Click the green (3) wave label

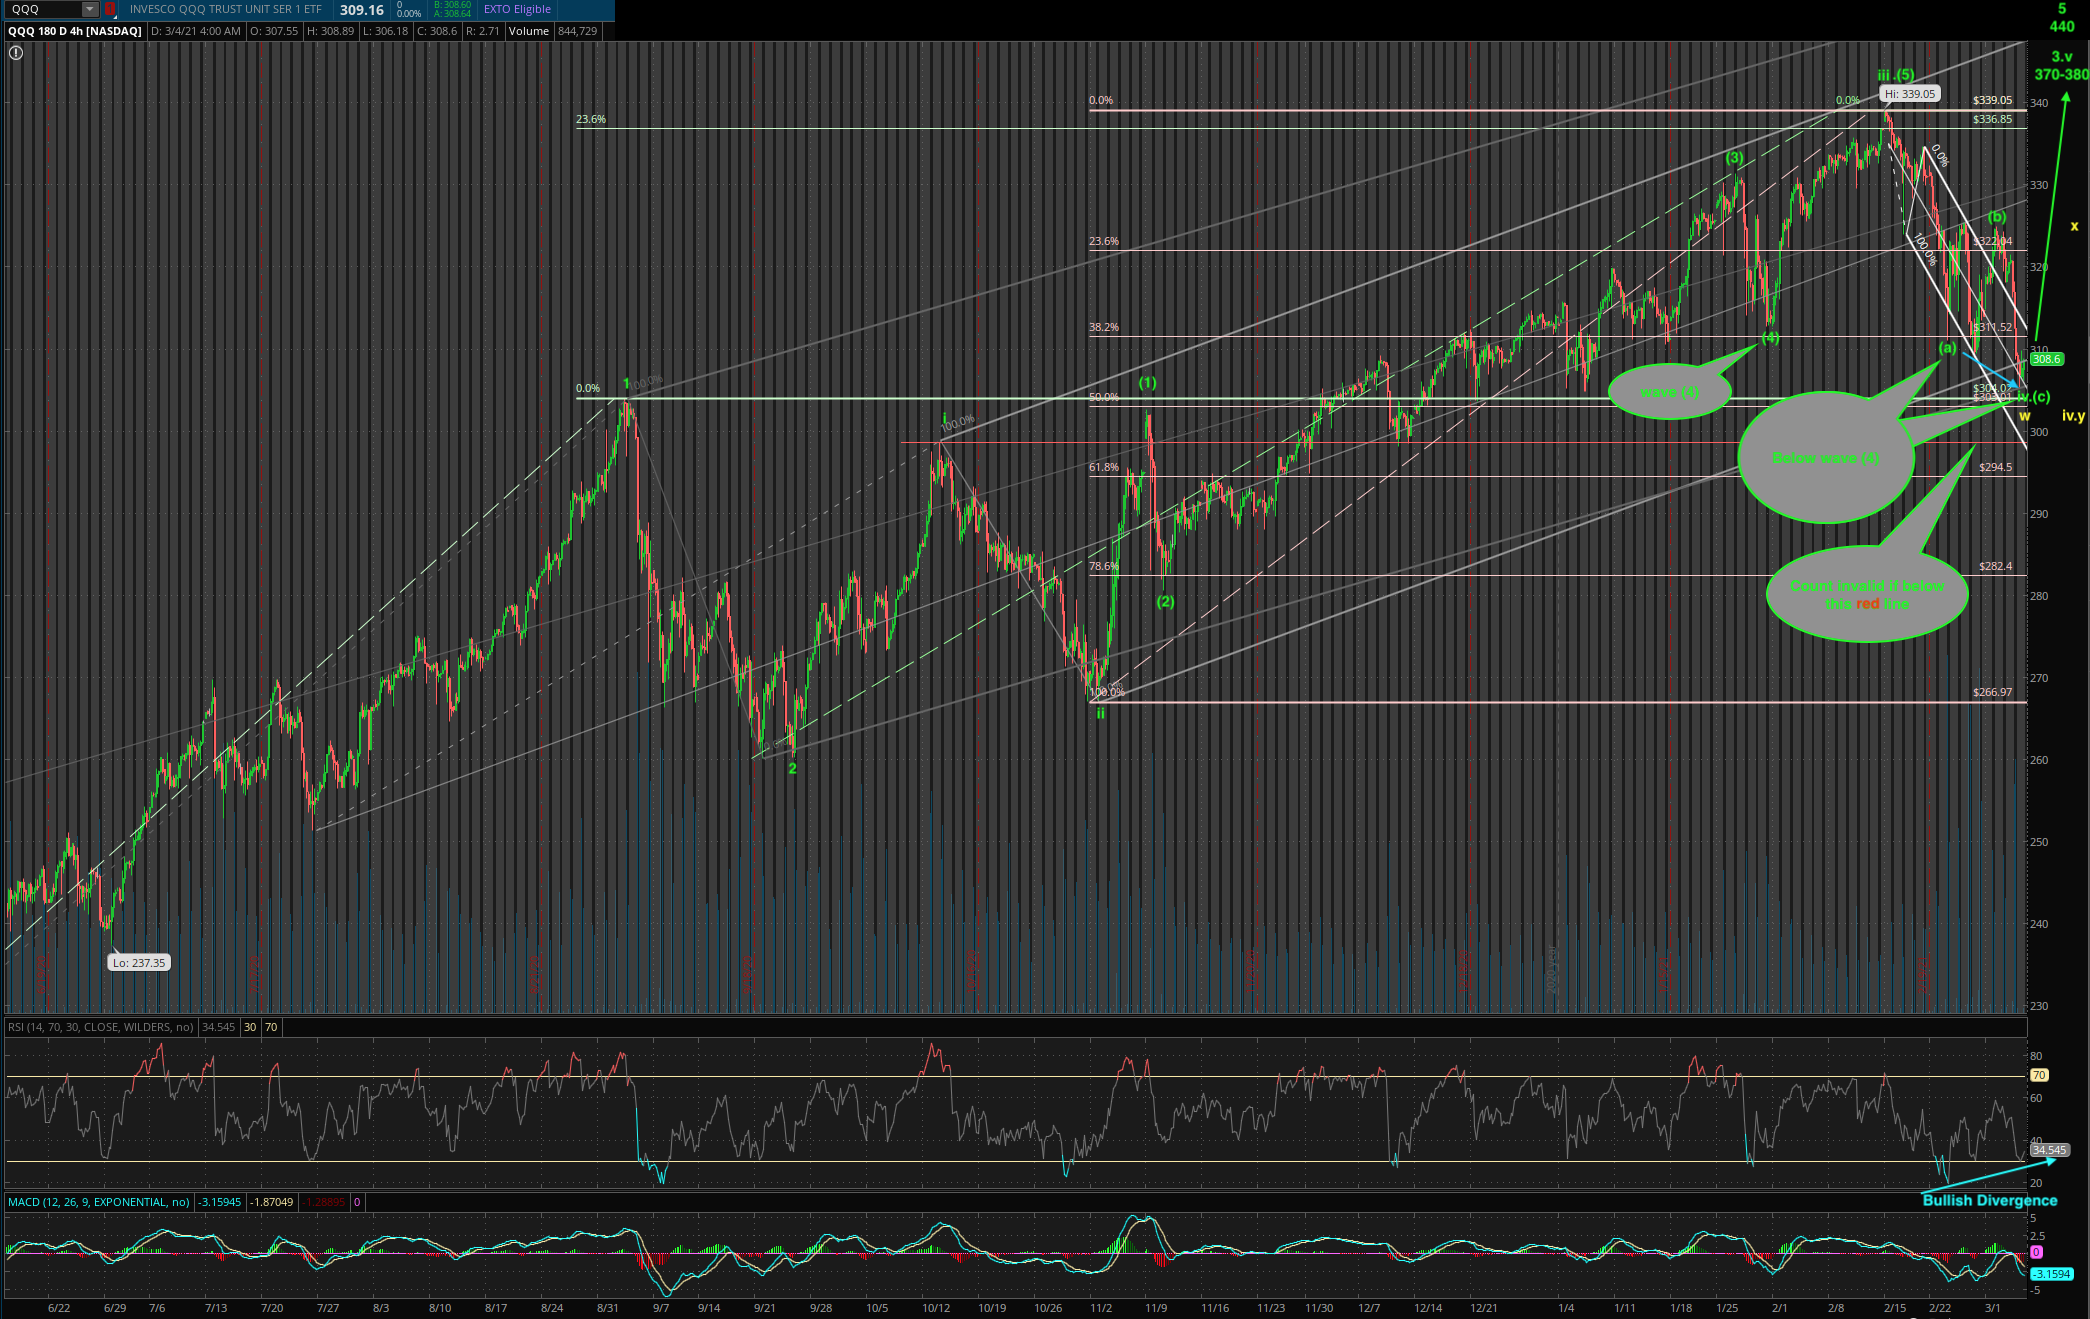click(1734, 158)
